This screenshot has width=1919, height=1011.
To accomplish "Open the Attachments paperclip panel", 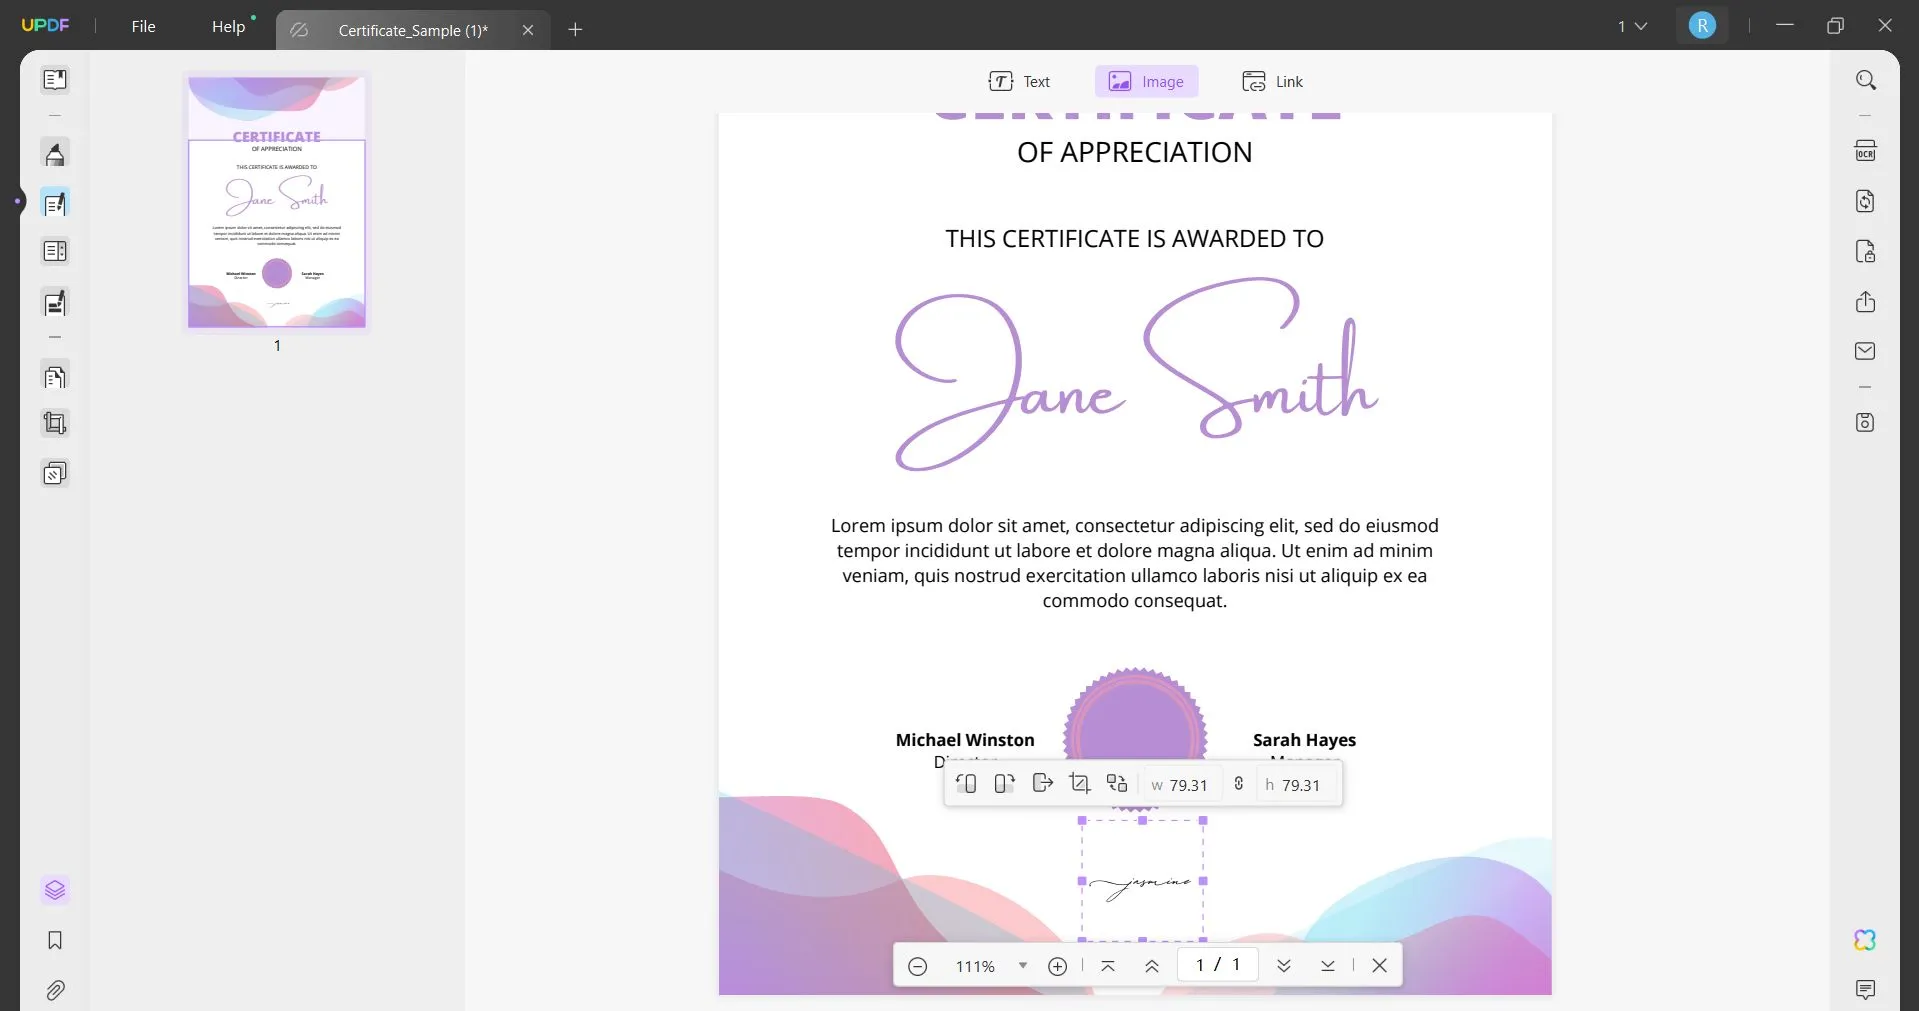I will point(55,990).
